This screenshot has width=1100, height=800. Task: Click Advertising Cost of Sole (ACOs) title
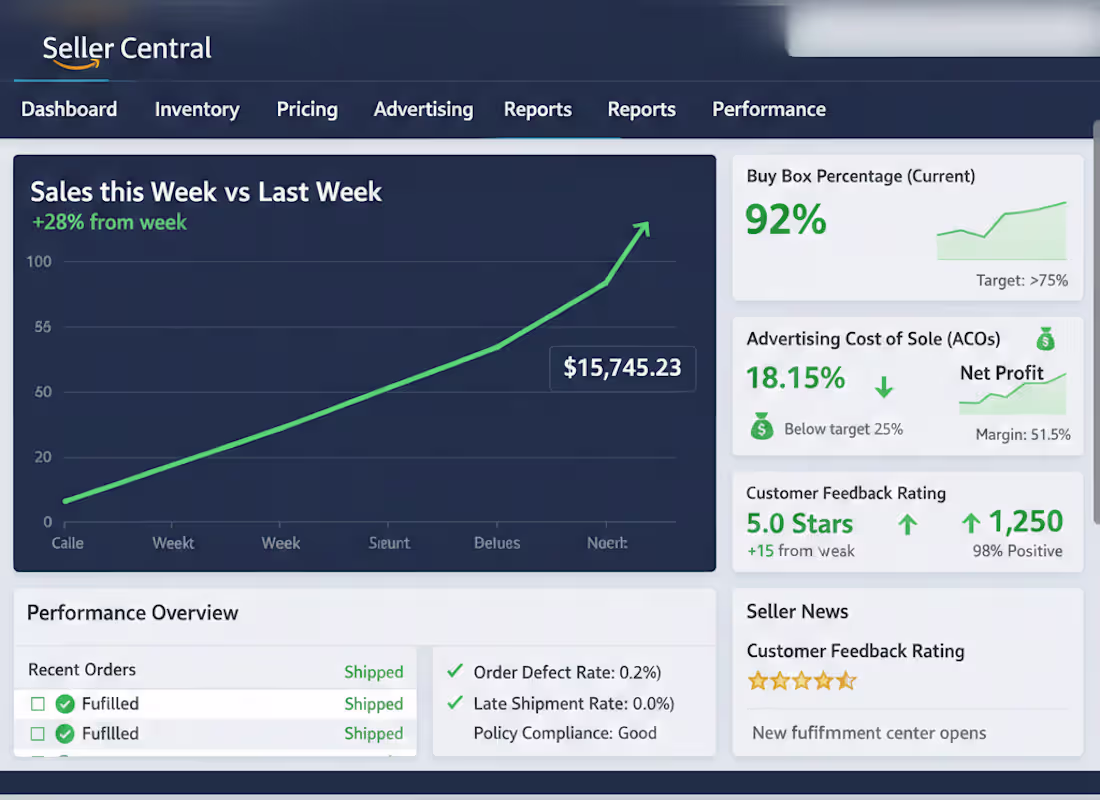[x=873, y=339]
